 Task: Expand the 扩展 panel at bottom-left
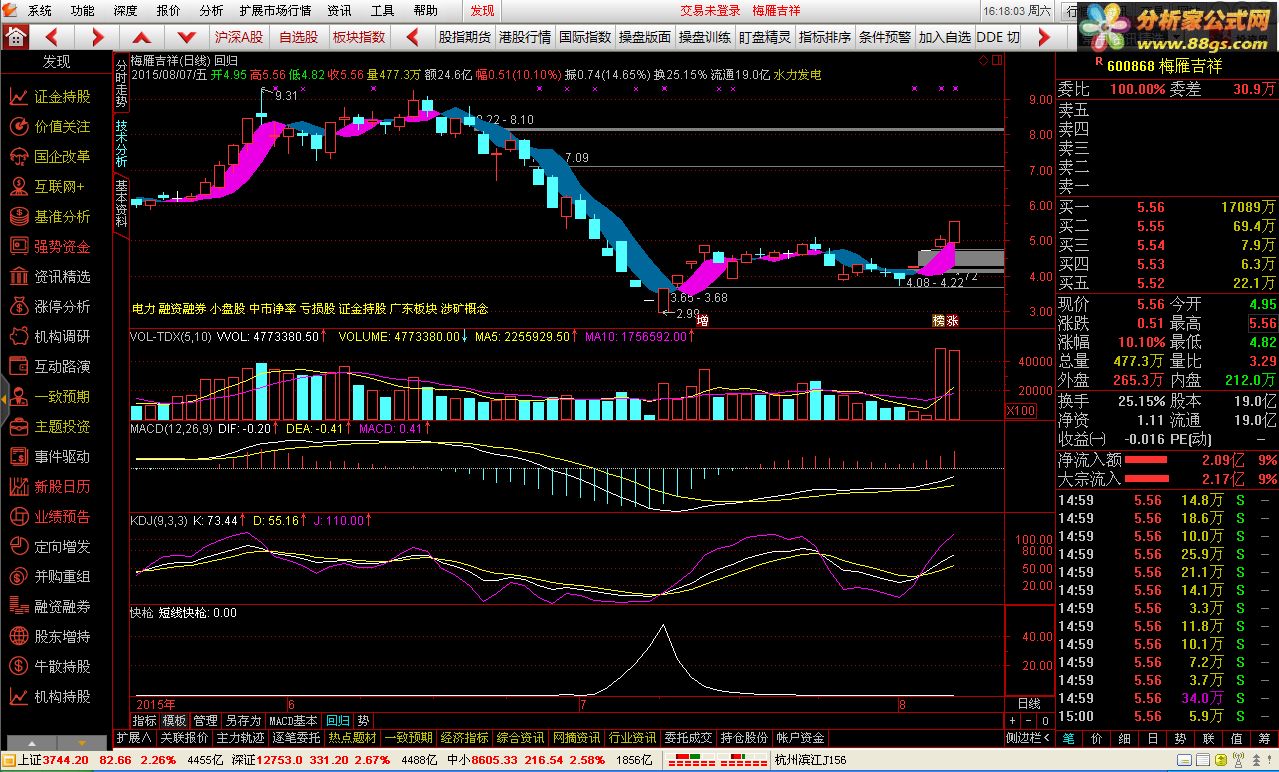pos(133,738)
